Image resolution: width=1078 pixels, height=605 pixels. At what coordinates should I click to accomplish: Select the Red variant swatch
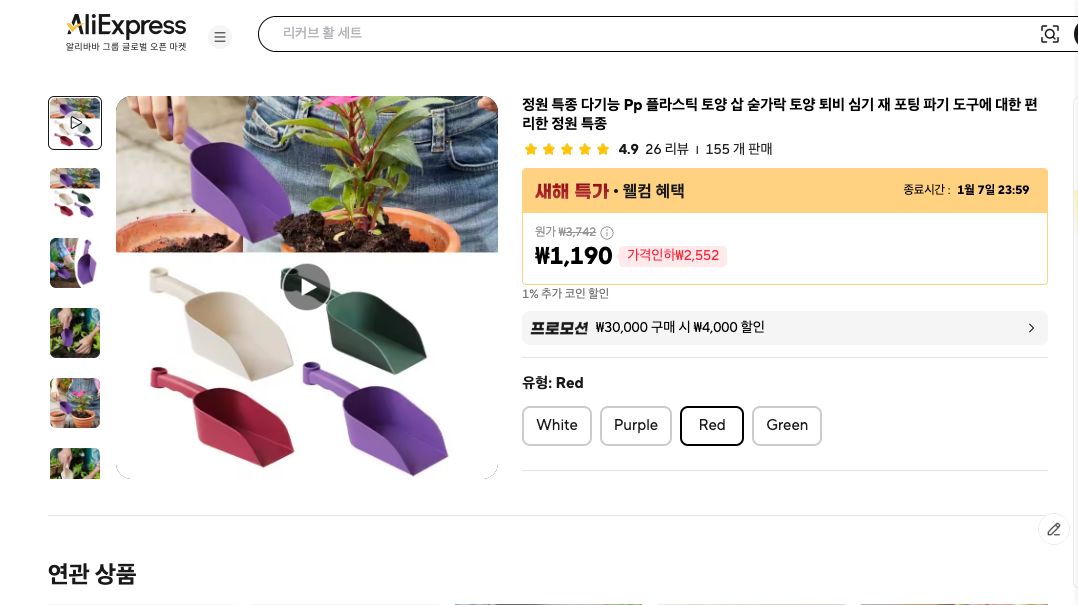pyautogui.click(x=712, y=425)
